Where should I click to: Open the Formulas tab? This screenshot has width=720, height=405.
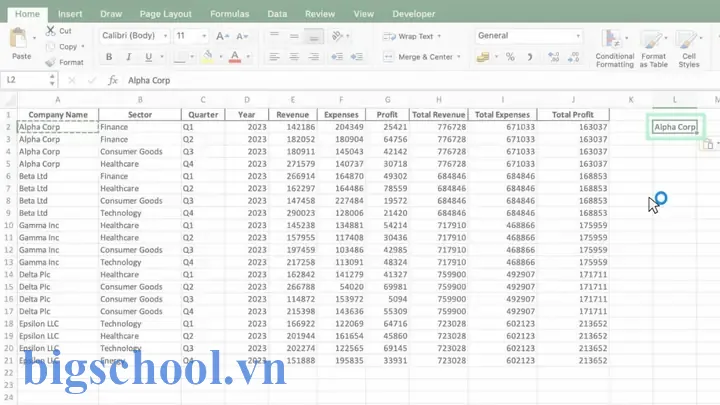[x=230, y=14]
